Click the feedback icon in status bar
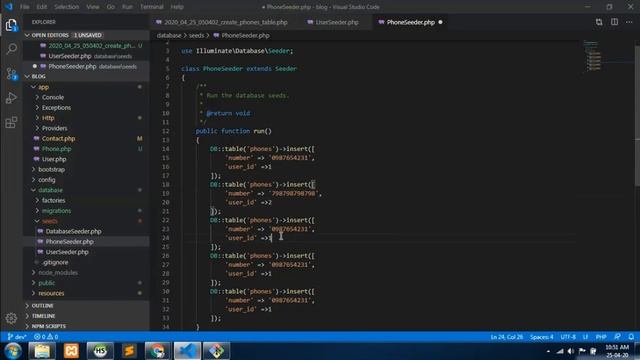 [x=617, y=337]
